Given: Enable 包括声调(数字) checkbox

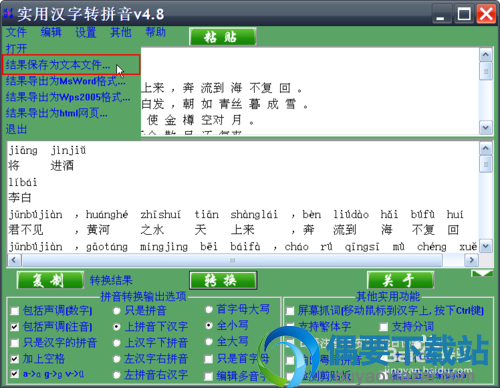Looking at the screenshot, I should pyautogui.click(x=14, y=311).
